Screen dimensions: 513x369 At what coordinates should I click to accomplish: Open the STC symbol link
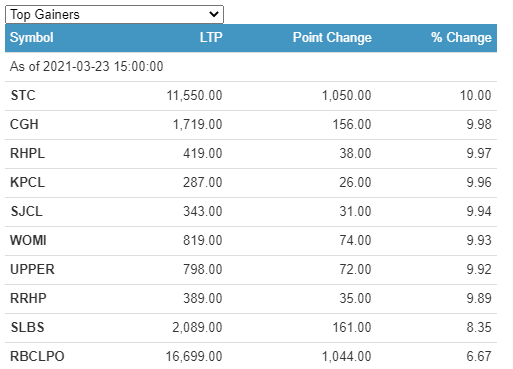(x=23, y=95)
